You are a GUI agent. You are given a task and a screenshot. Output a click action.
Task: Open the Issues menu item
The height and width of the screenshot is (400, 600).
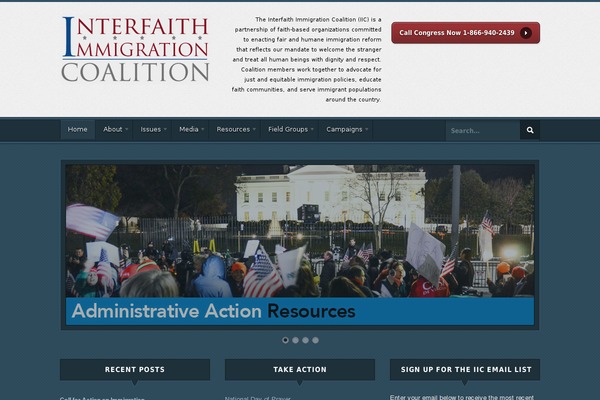150,129
